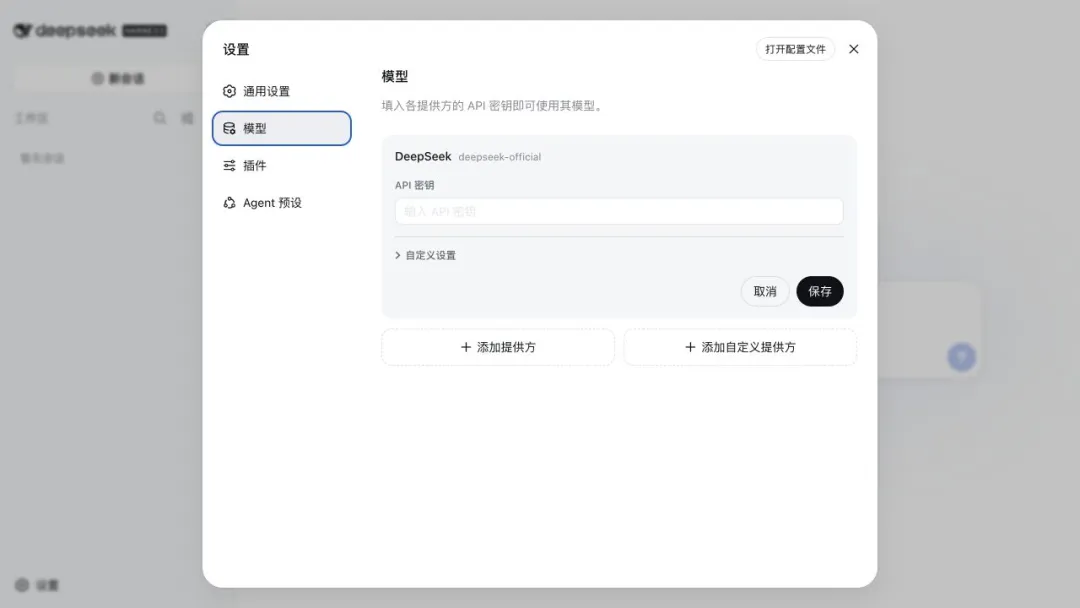Click the DeepSeek provider name

tap(423, 156)
